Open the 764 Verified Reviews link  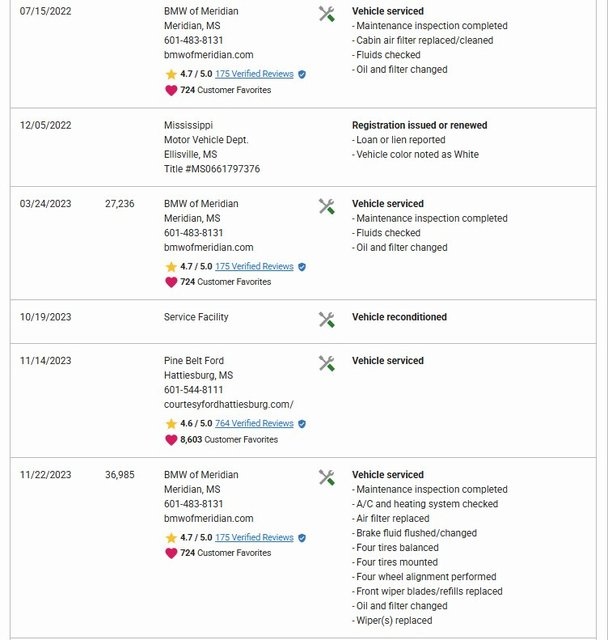pyautogui.click(x=254, y=424)
